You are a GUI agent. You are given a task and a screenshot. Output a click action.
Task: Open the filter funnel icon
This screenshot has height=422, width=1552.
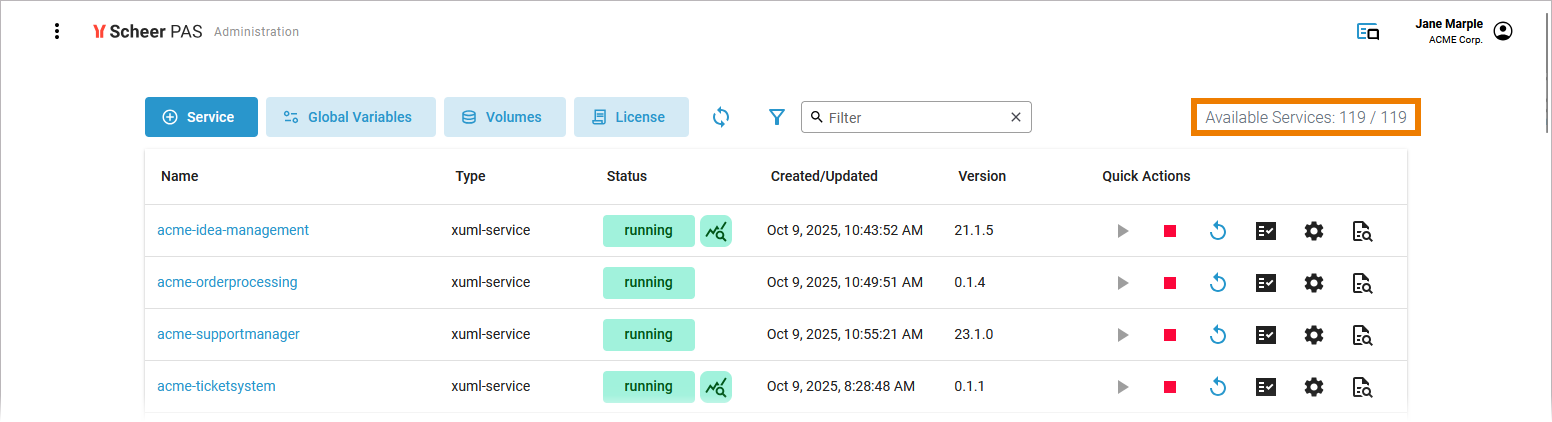click(x=777, y=117)
